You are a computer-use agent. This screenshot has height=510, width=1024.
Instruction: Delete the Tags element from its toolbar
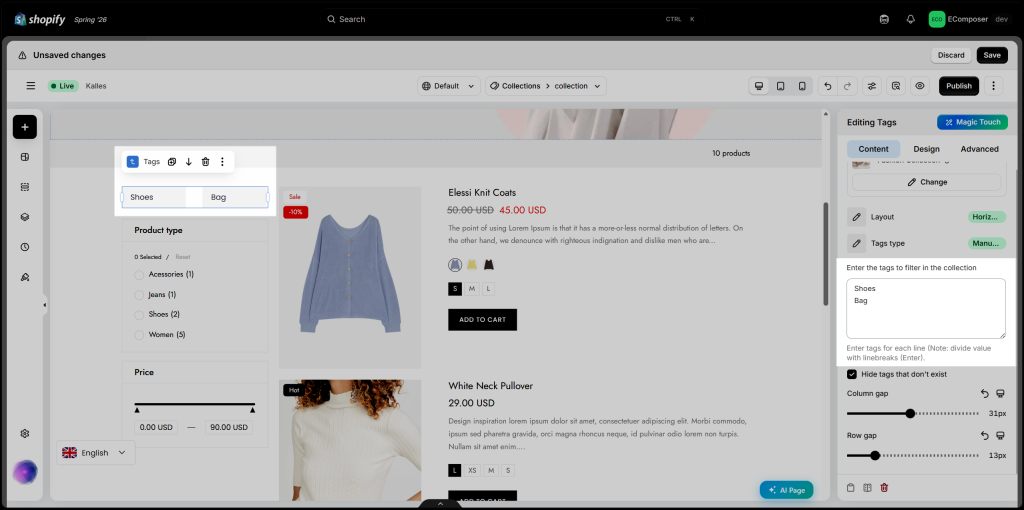[205, 161]
